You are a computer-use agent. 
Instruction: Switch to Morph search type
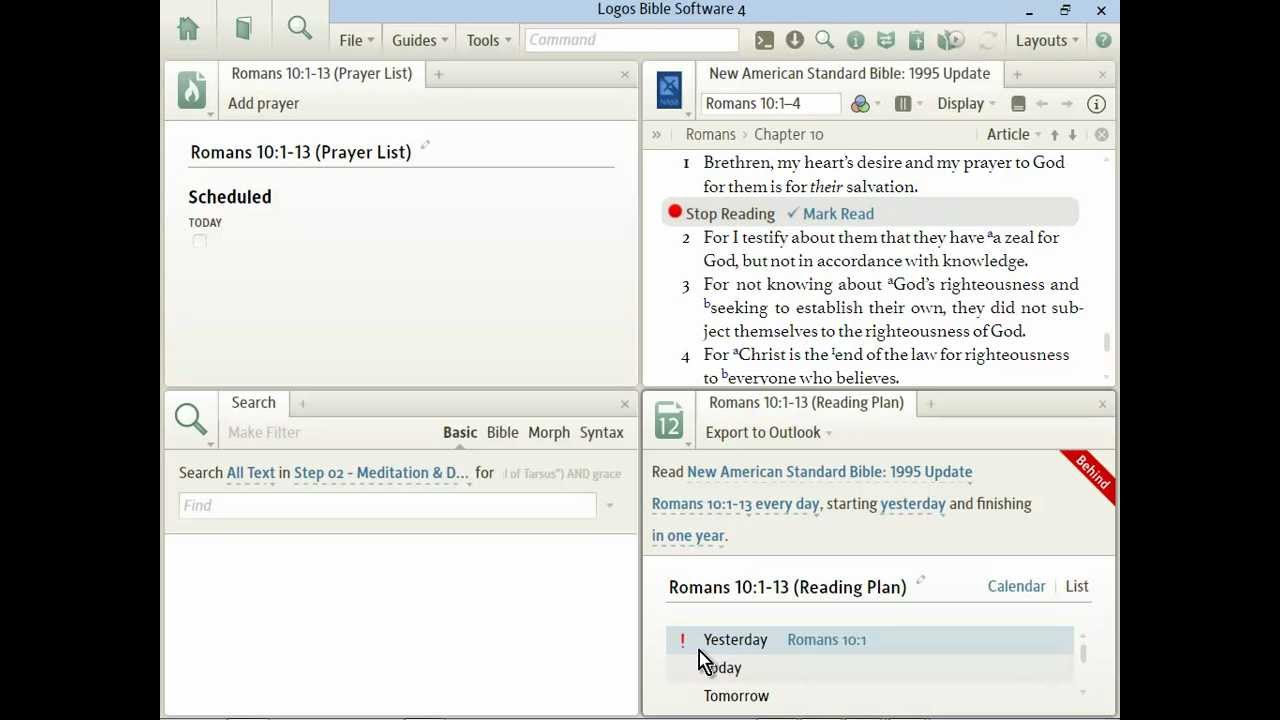[549, 432]
